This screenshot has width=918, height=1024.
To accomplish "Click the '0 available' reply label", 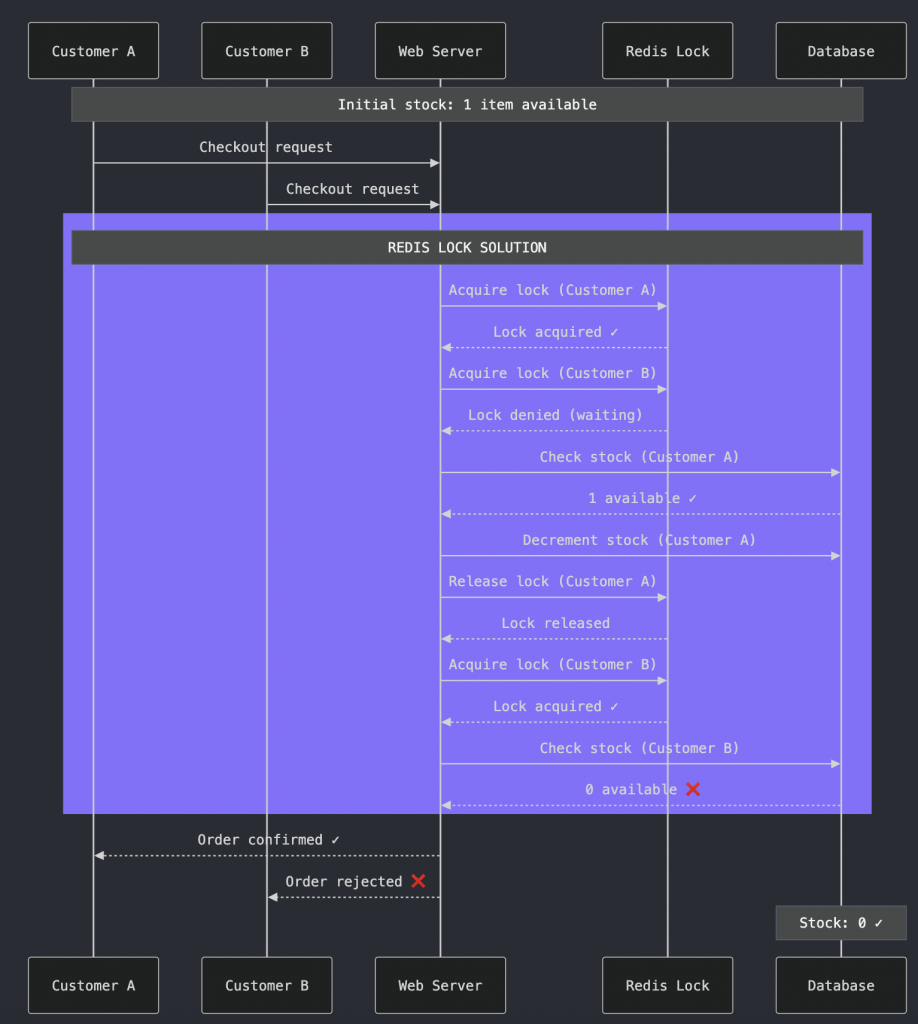I will (x=631, y=790).
